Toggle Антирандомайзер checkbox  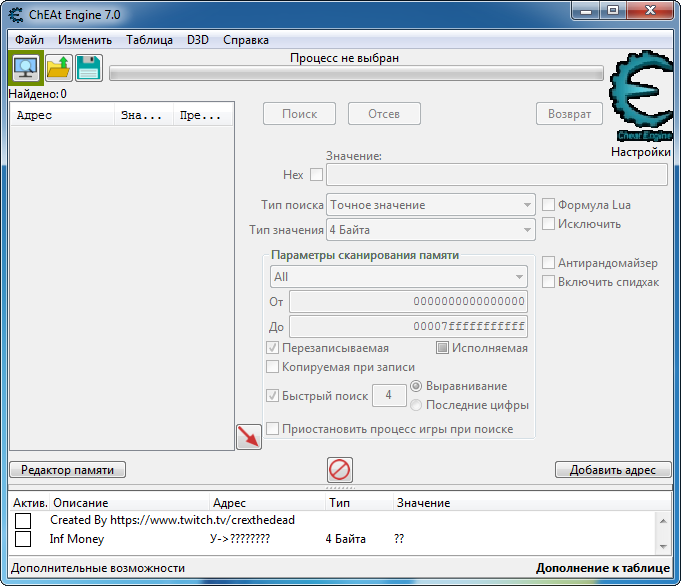(548, 263)
